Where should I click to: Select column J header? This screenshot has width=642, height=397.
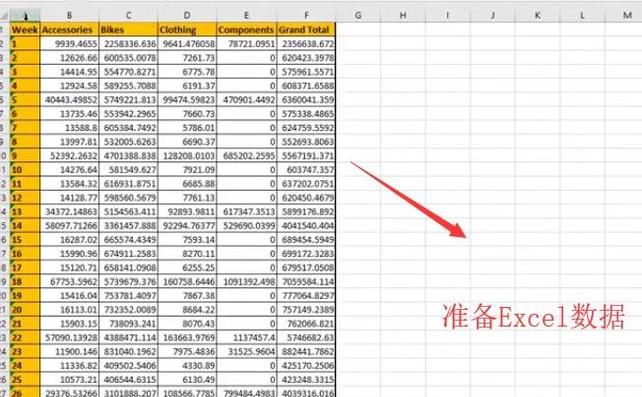pos(493,16)
